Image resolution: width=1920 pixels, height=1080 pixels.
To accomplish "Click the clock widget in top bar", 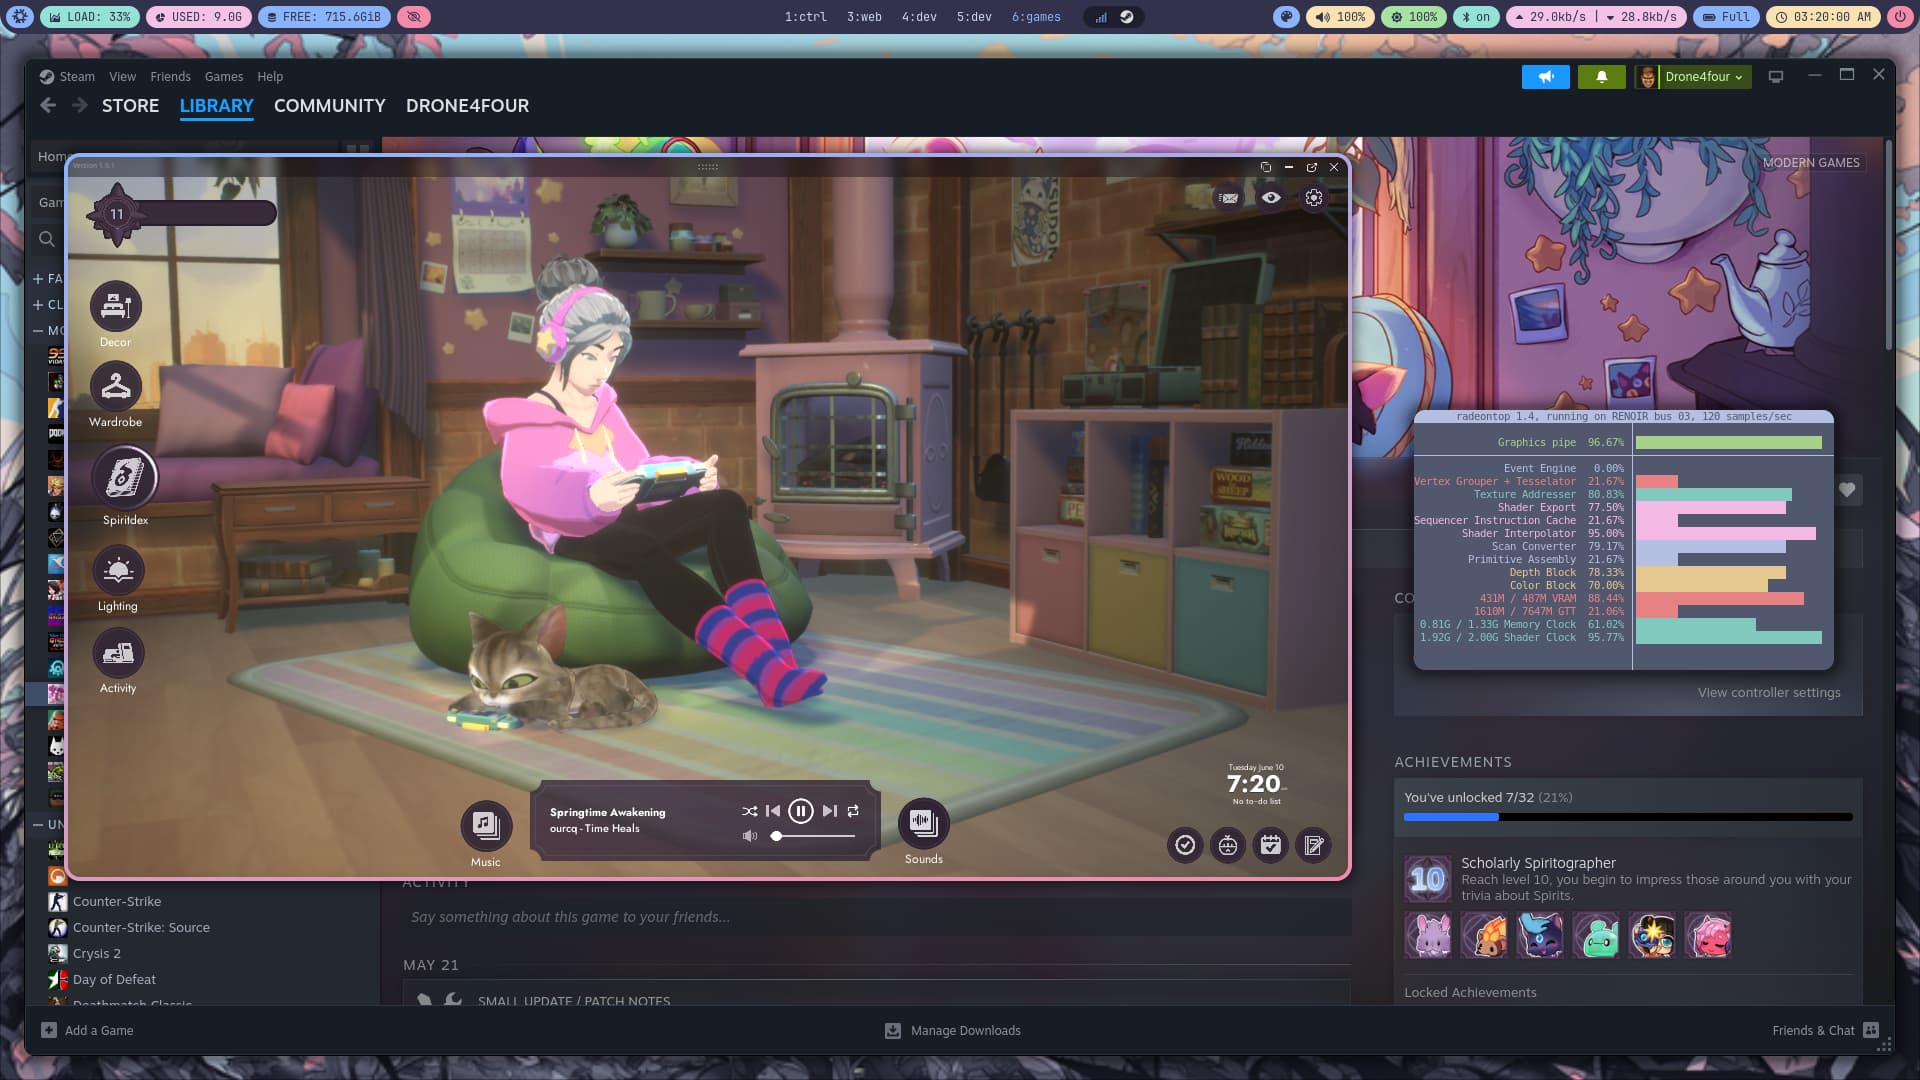I will tap(1824, 17).
